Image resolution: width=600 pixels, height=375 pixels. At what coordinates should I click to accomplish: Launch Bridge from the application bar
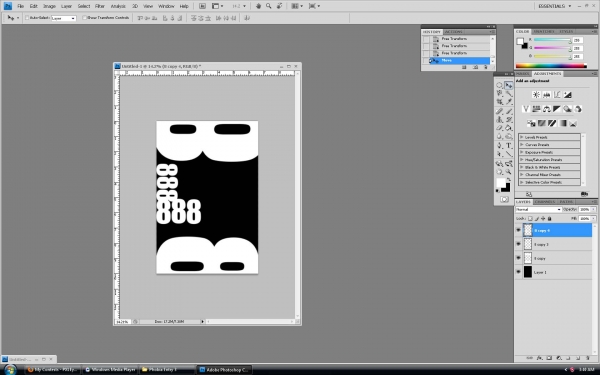point(202,6)
